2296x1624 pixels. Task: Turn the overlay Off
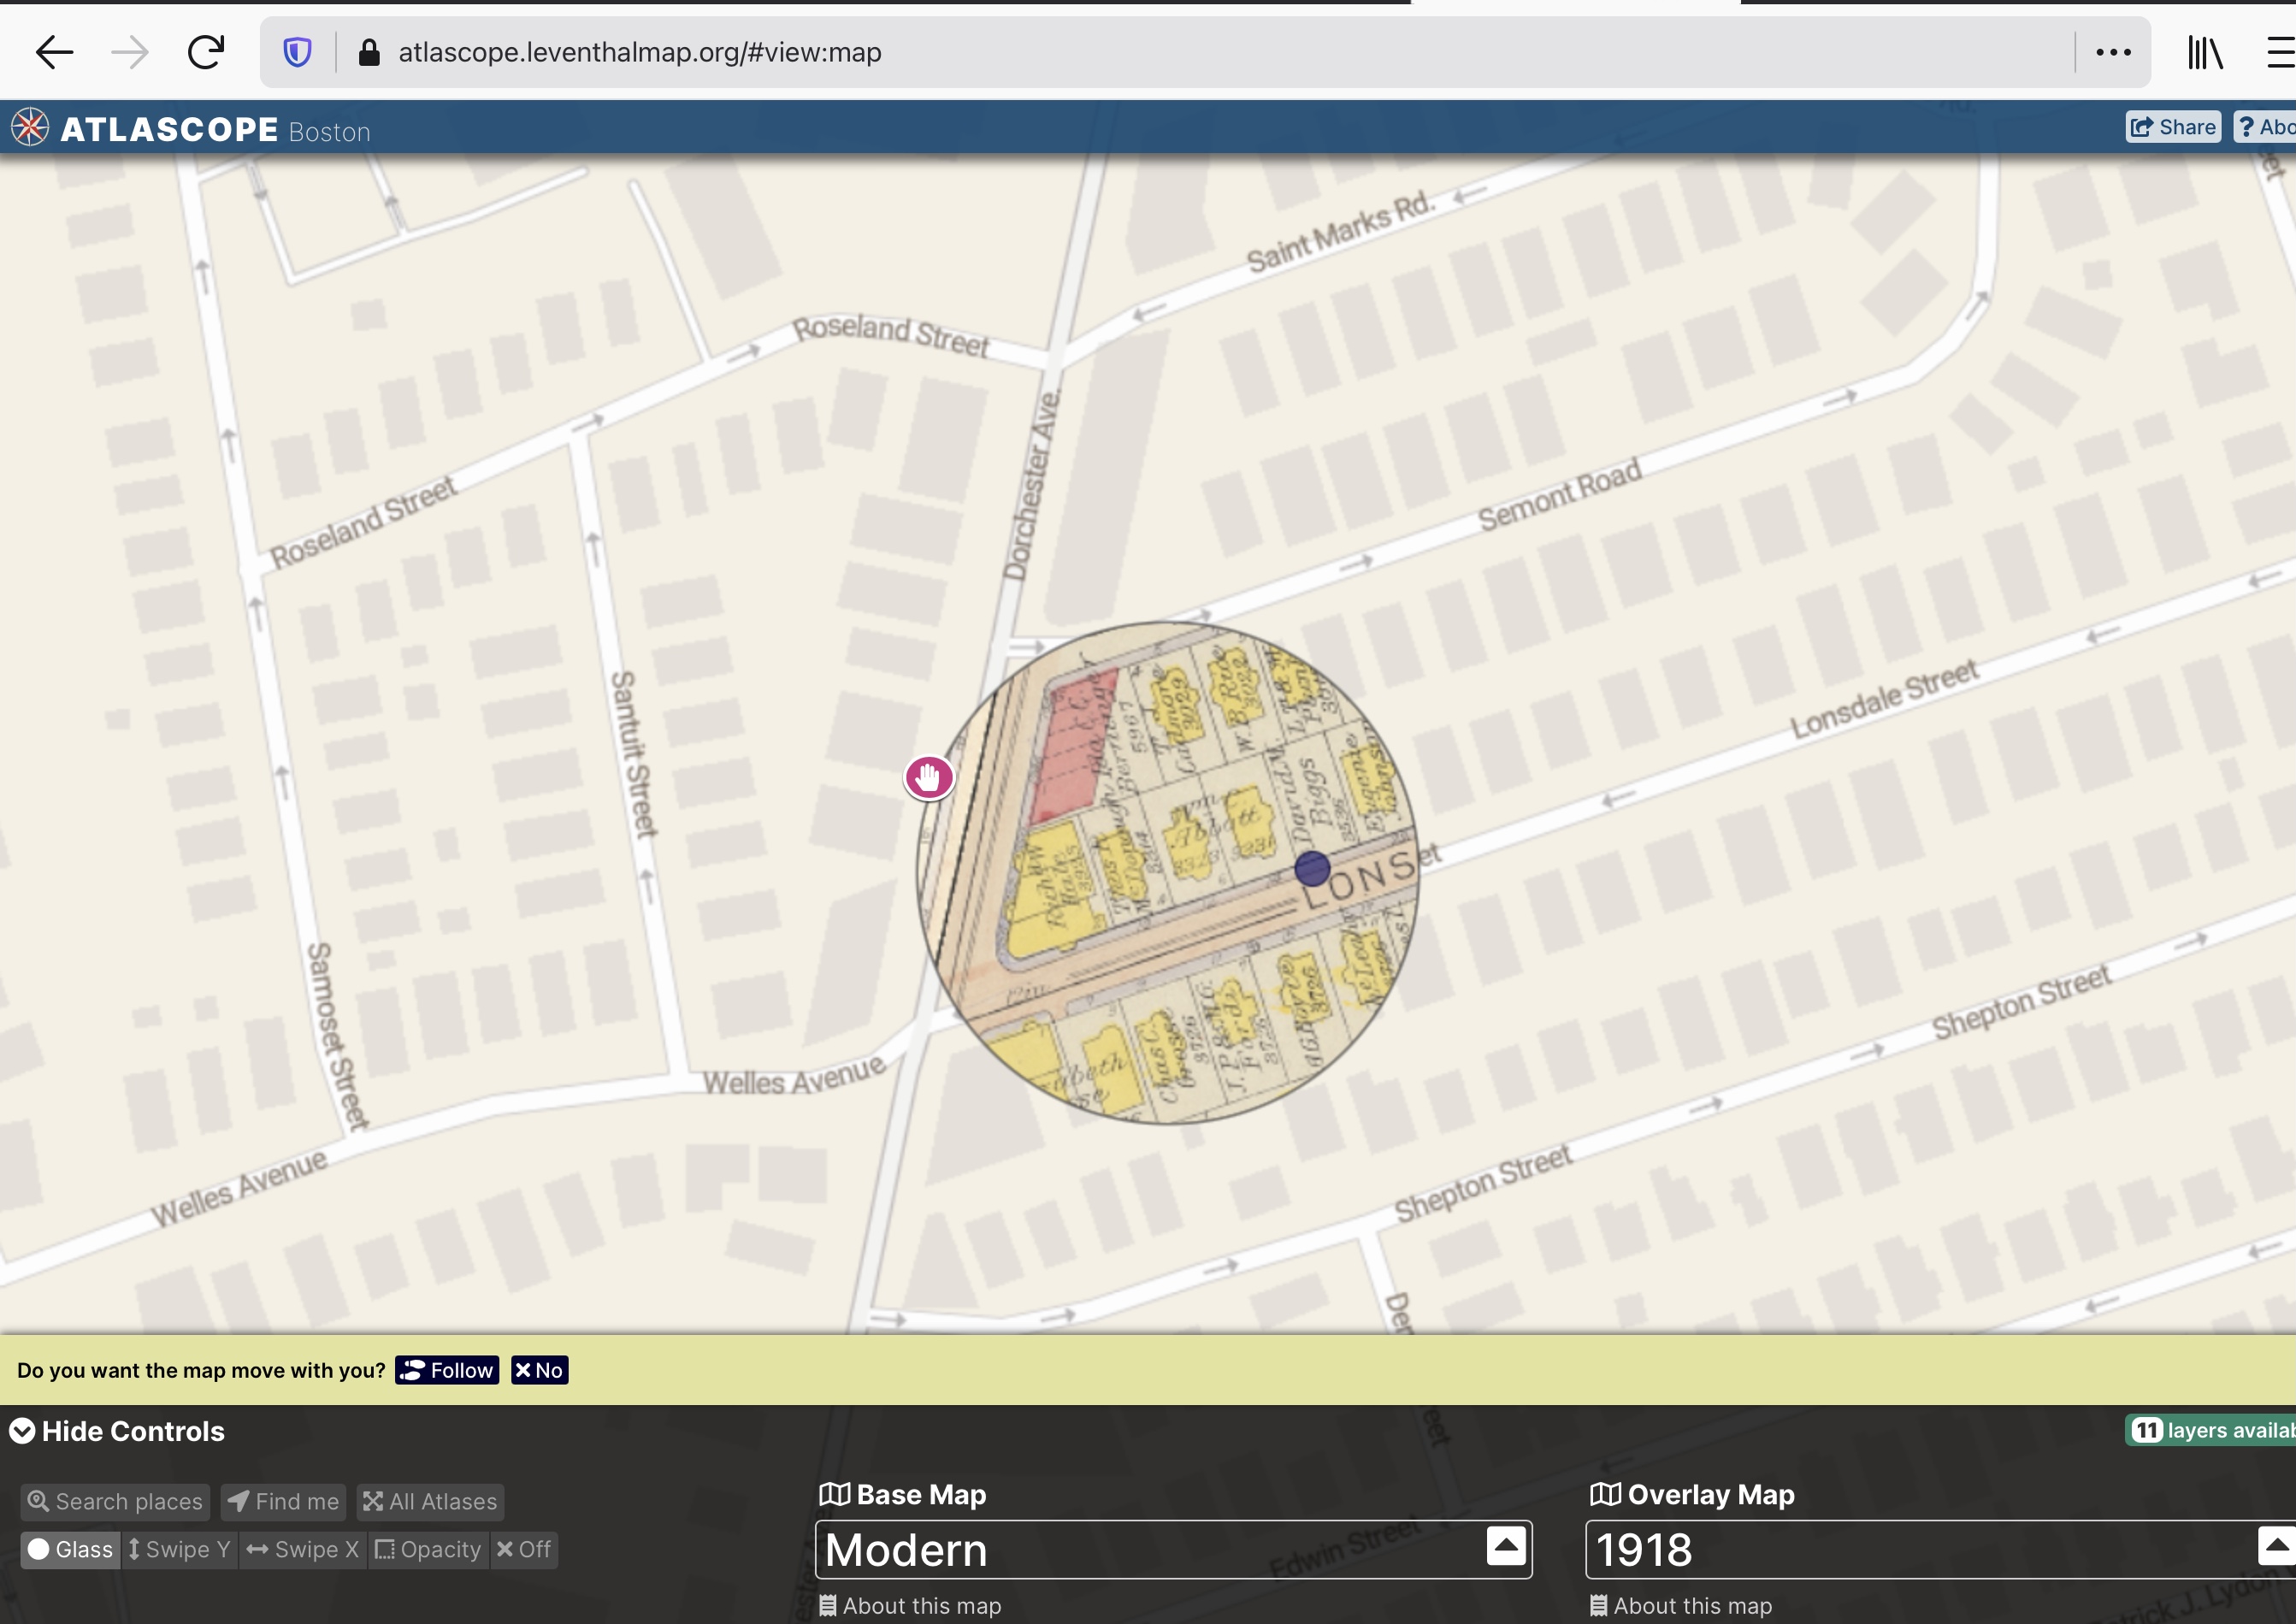(524, 1549)
